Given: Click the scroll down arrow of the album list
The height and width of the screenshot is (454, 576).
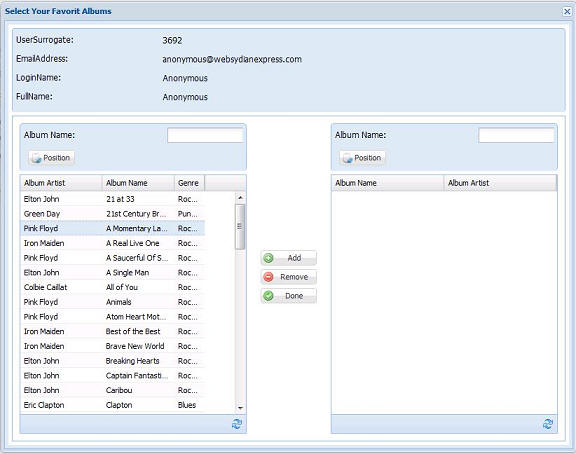Looking at the screenshot, I should (x=240, y=408).
